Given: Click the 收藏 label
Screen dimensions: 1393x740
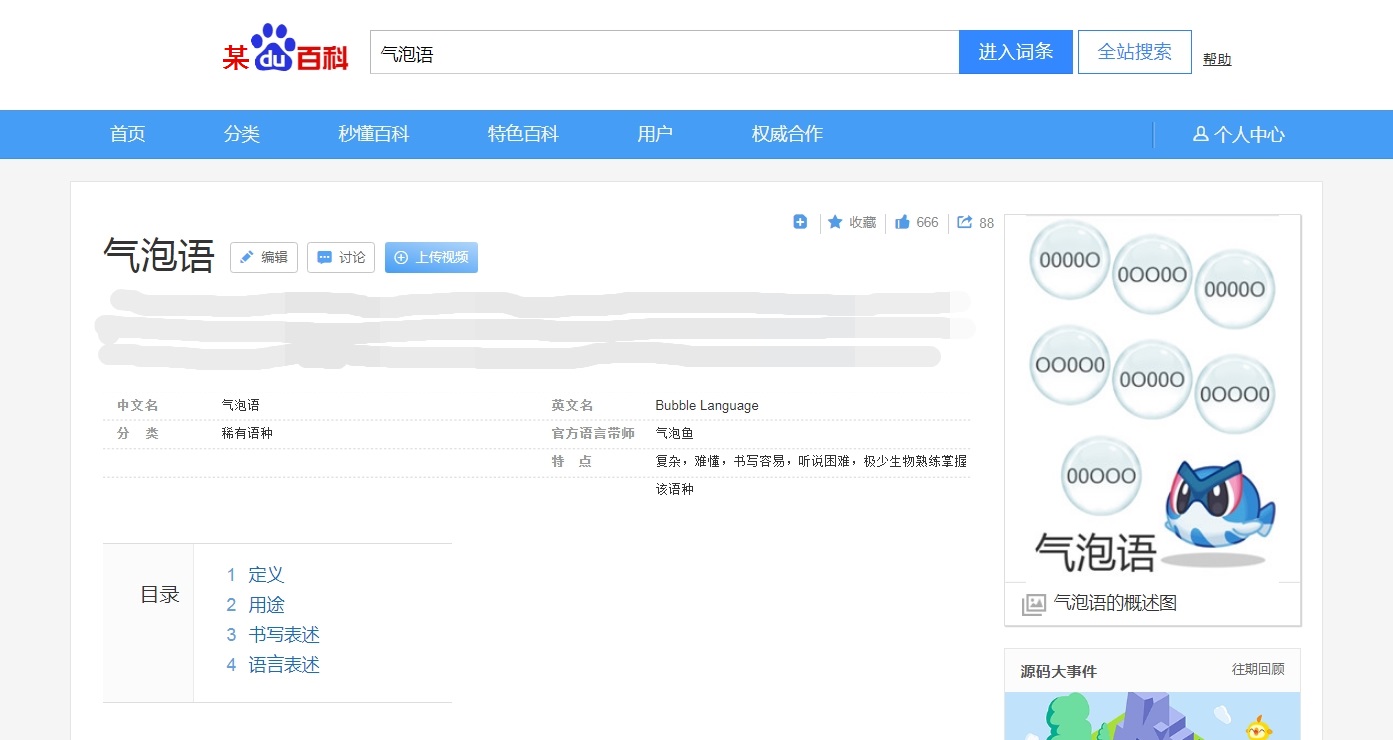Looking at the screenshot, I should click(x=862, y=222).
